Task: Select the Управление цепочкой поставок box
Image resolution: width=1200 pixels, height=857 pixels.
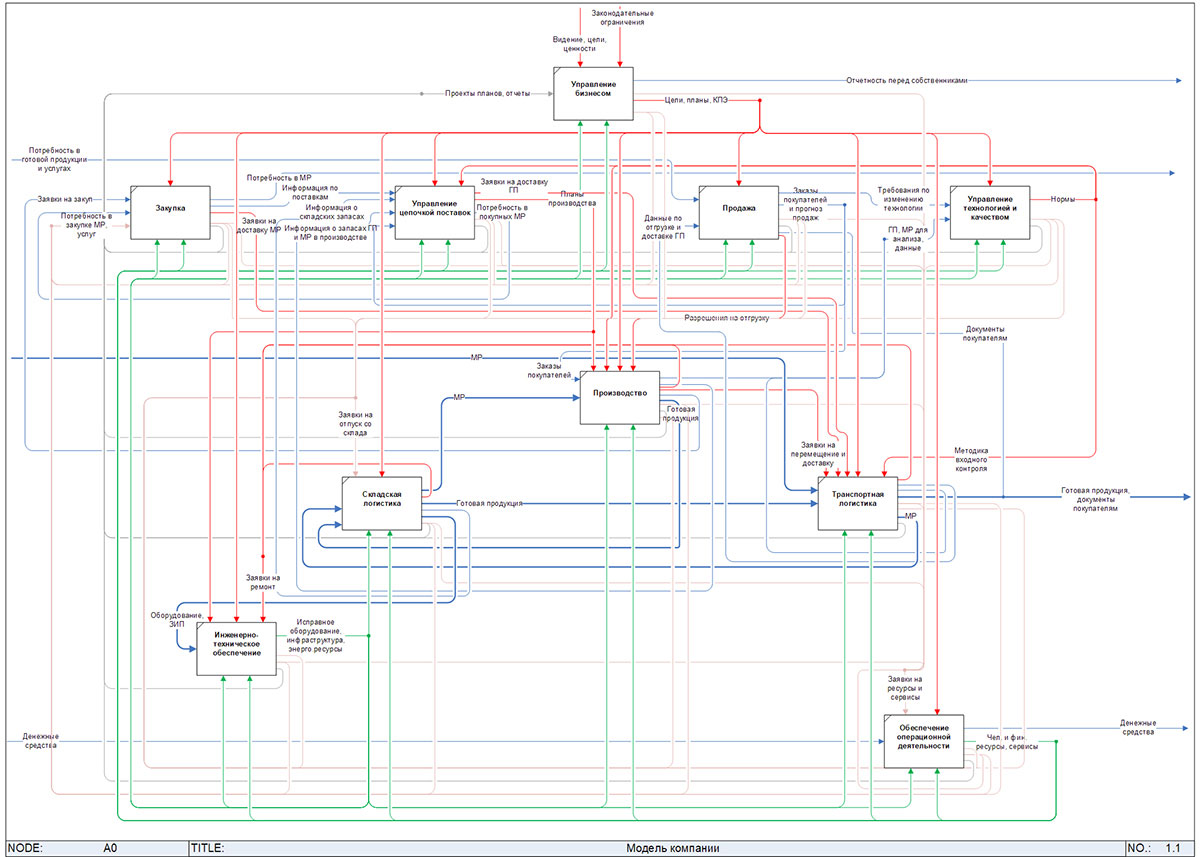Action: point(434,212)
